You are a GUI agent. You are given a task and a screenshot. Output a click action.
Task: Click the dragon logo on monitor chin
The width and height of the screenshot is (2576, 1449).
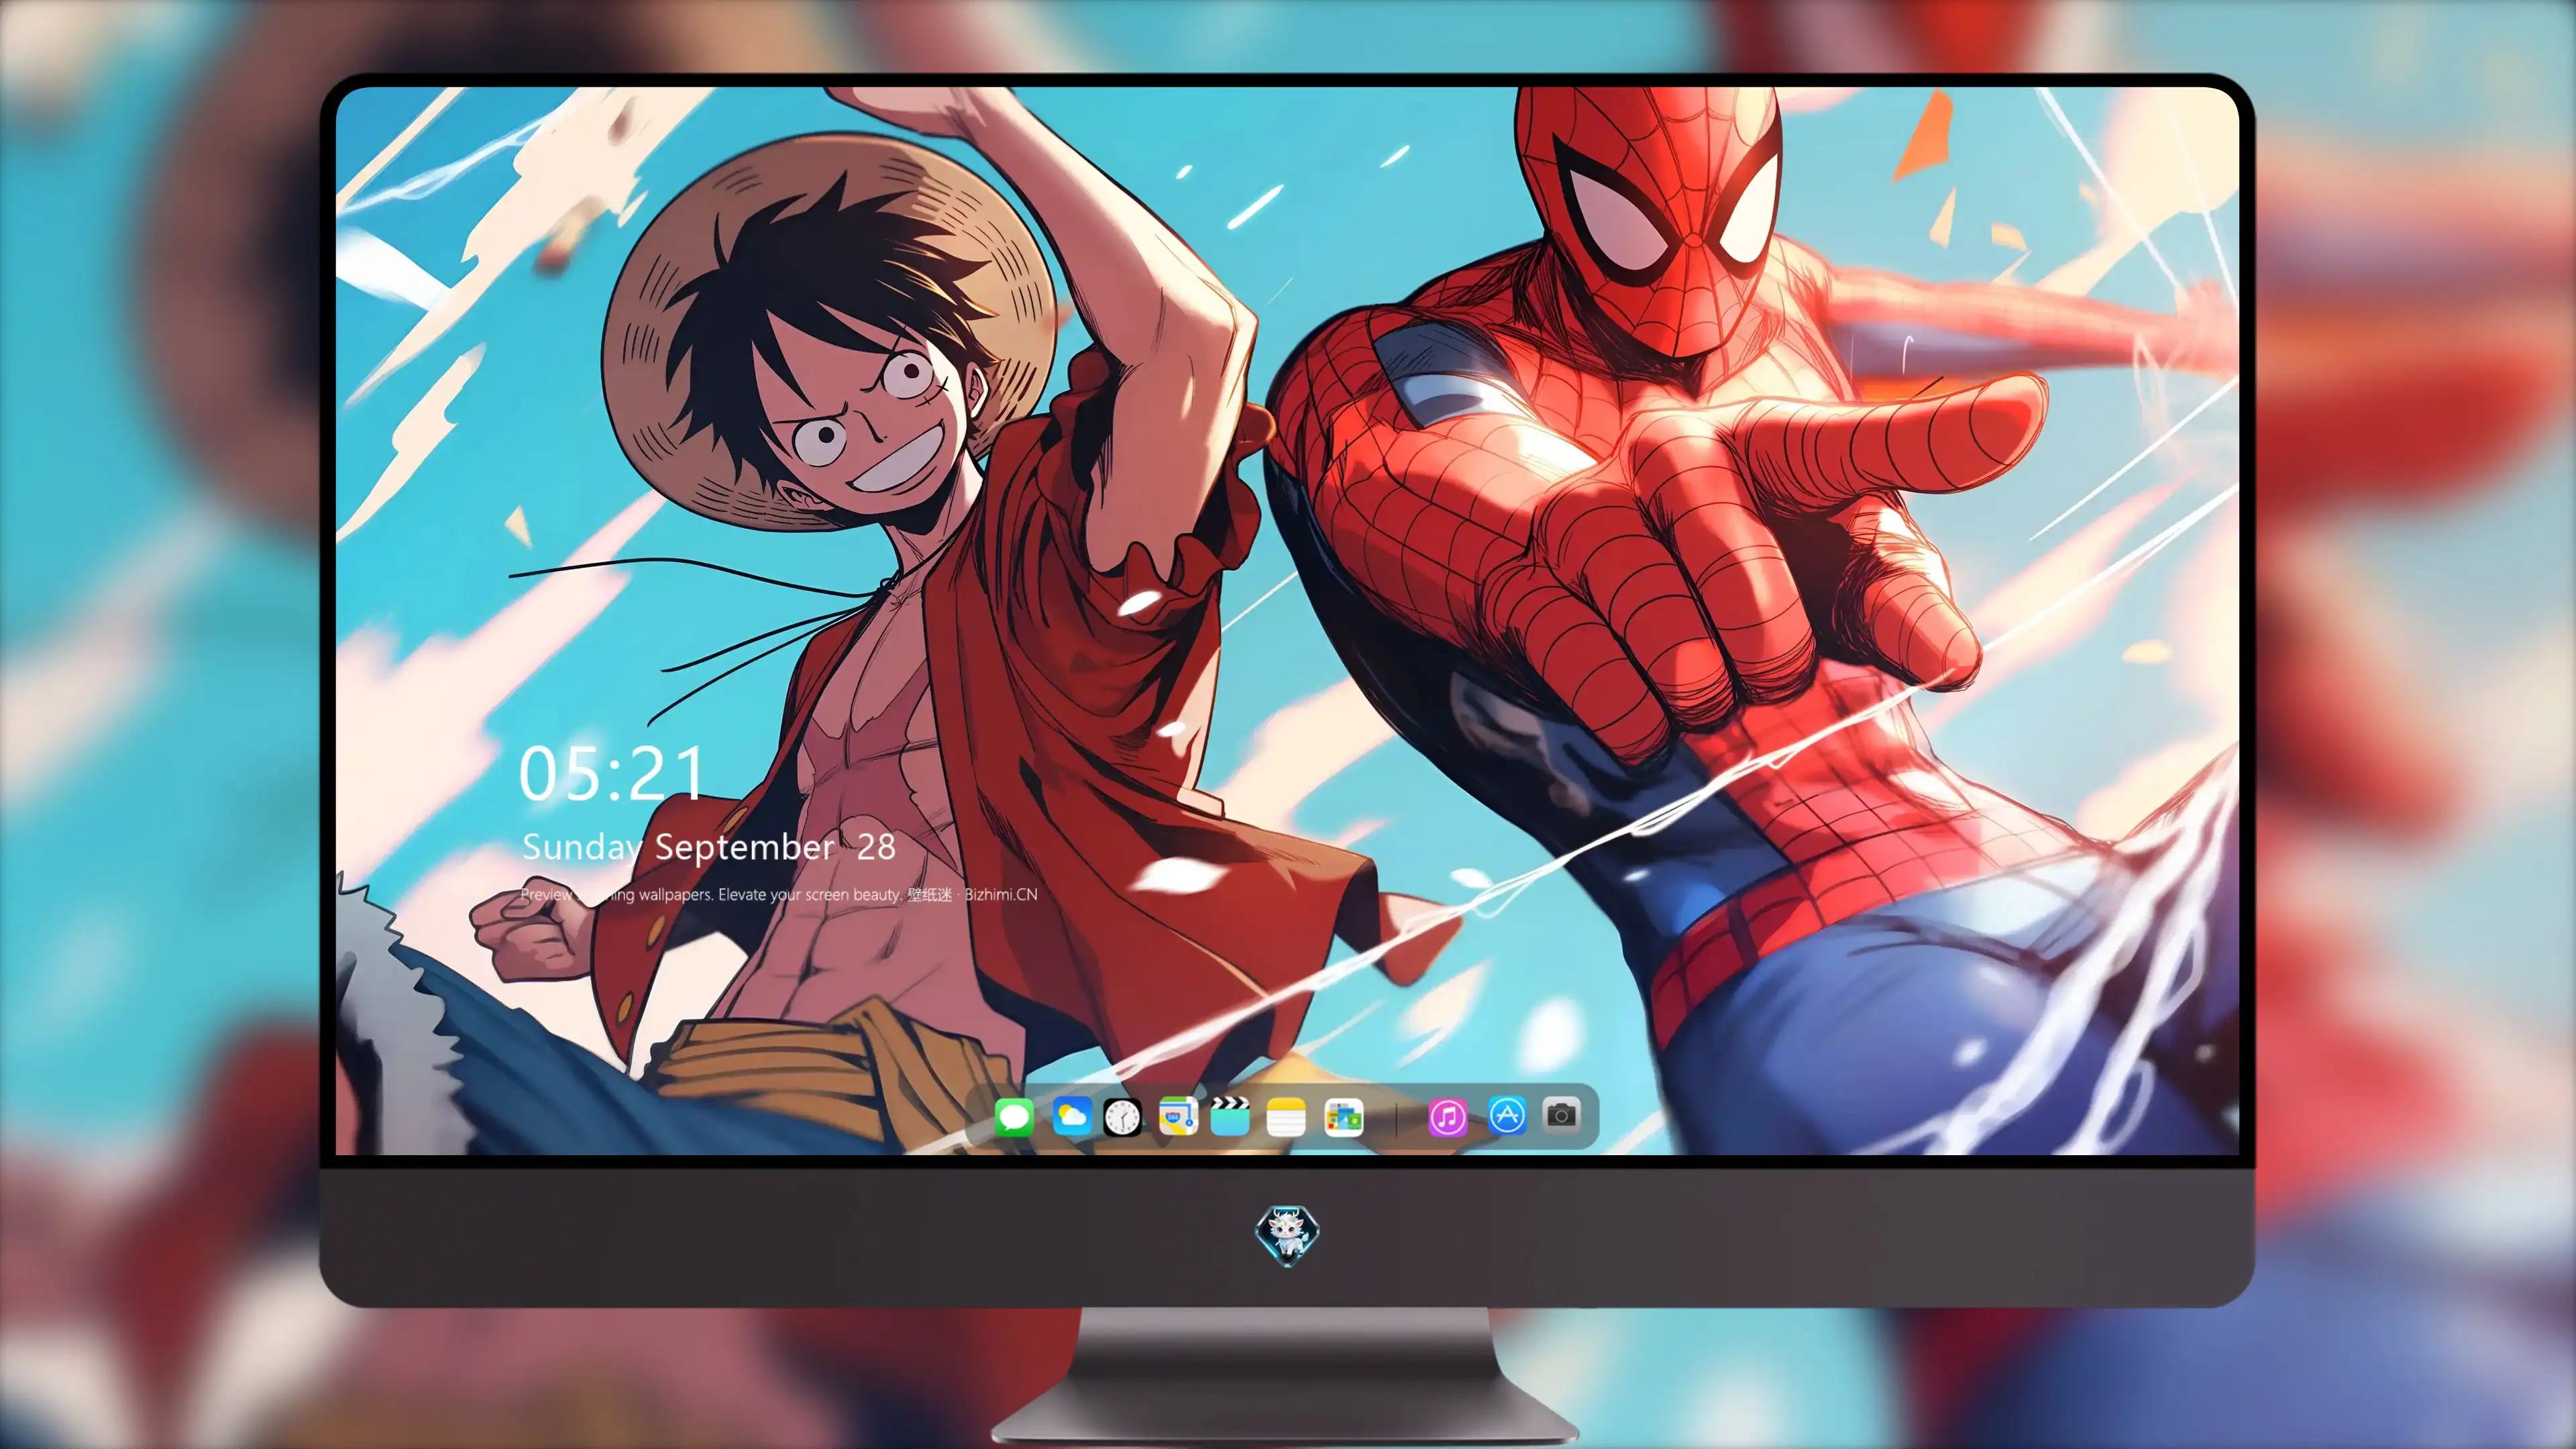click(1287, 1235)
